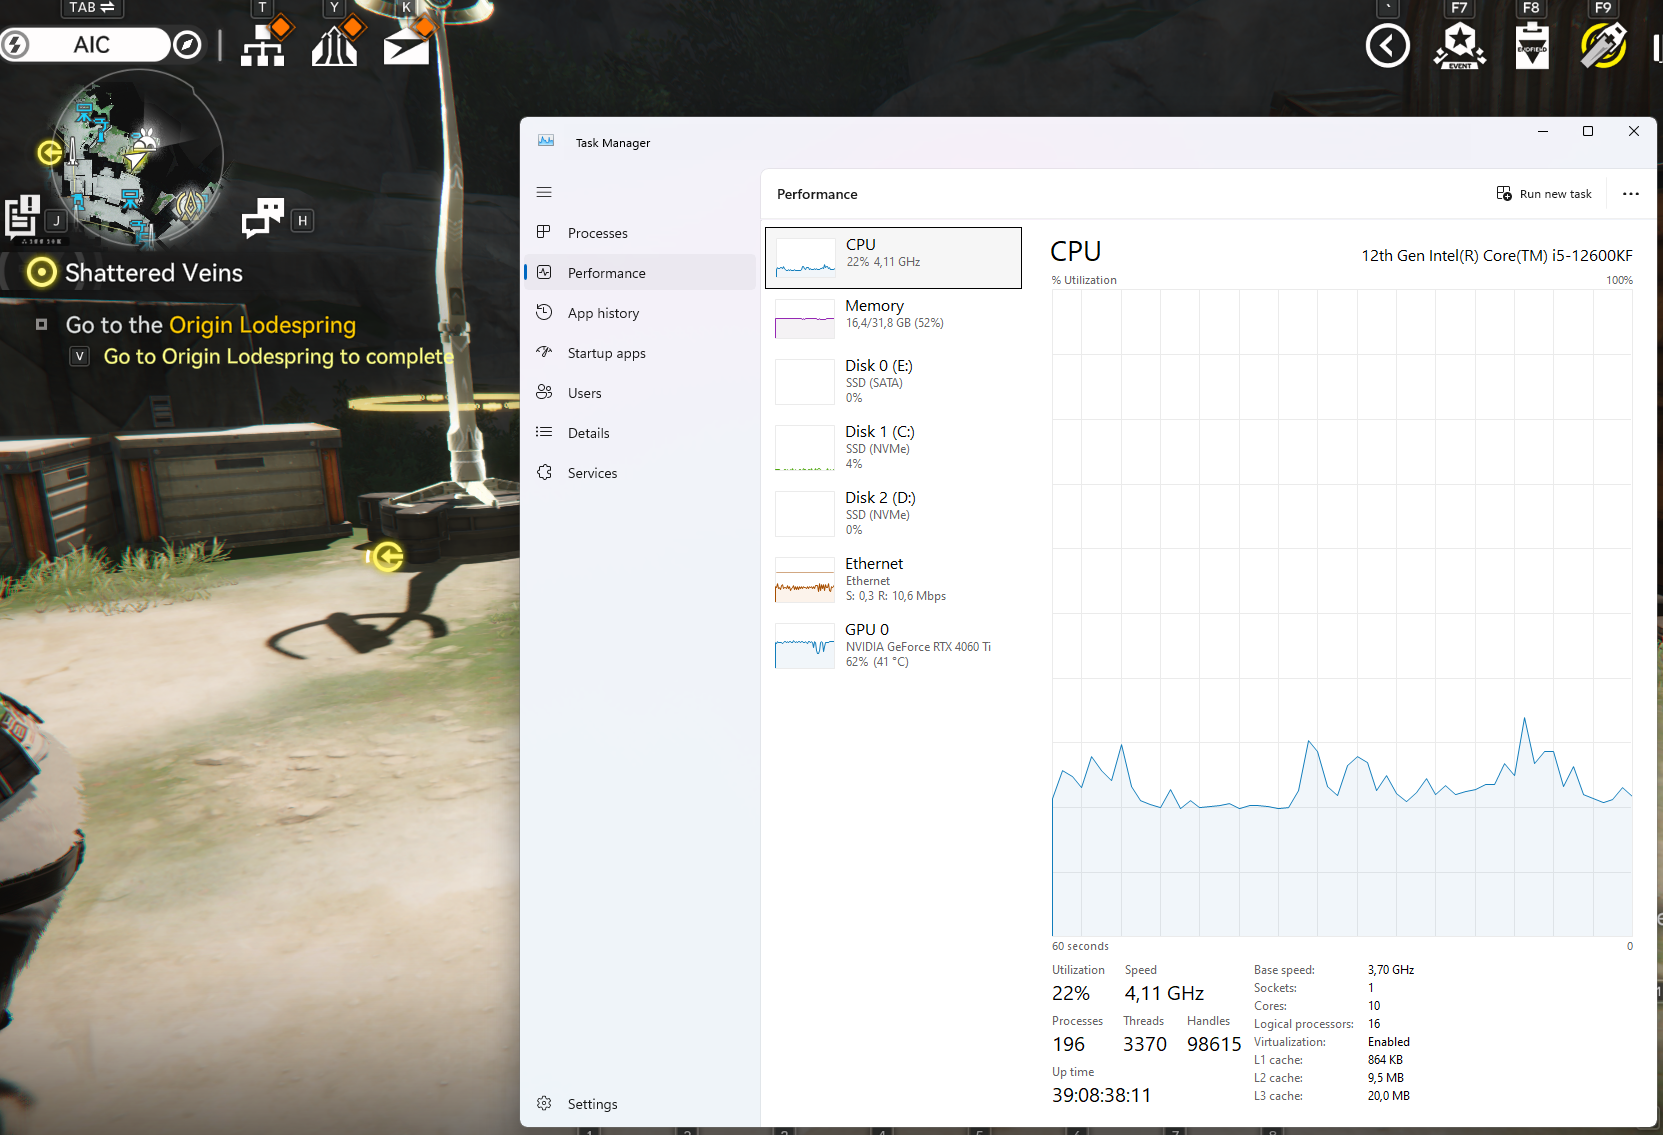
Task: Click the yellow quest icon beside Shattered Veins
Action: 41,272
